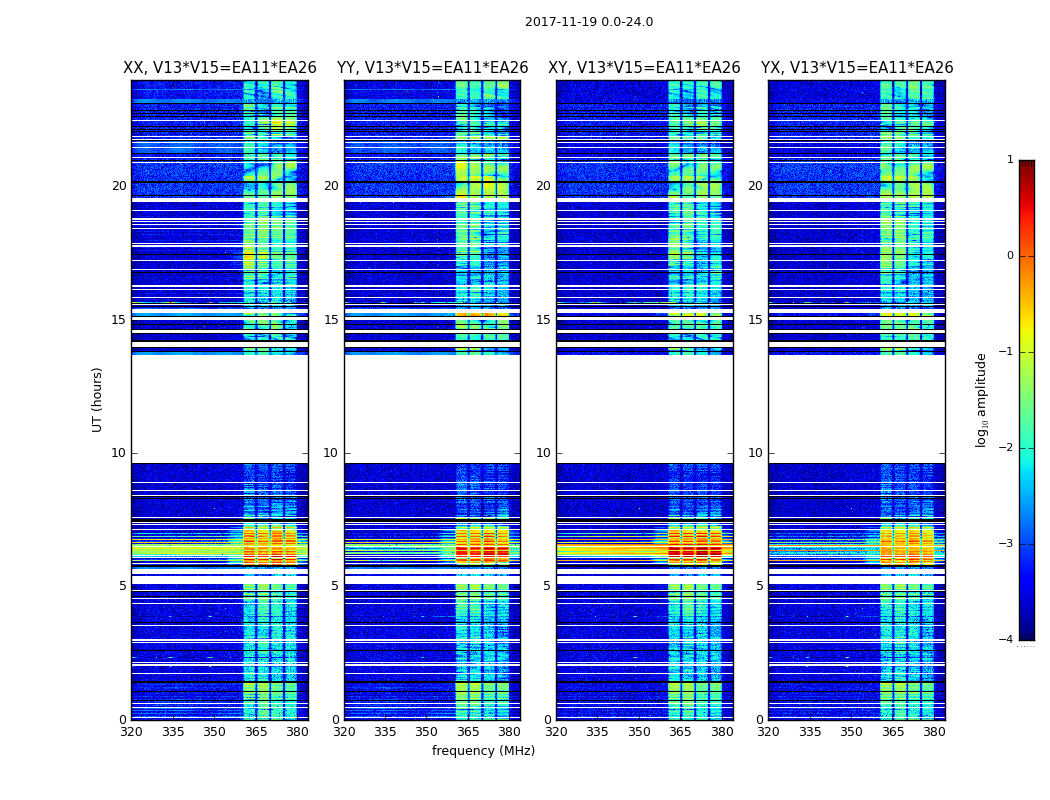The image size is (1050, 800).
Task: Click the frequency (MHz) x-axis label
Action: pos(483,751)
